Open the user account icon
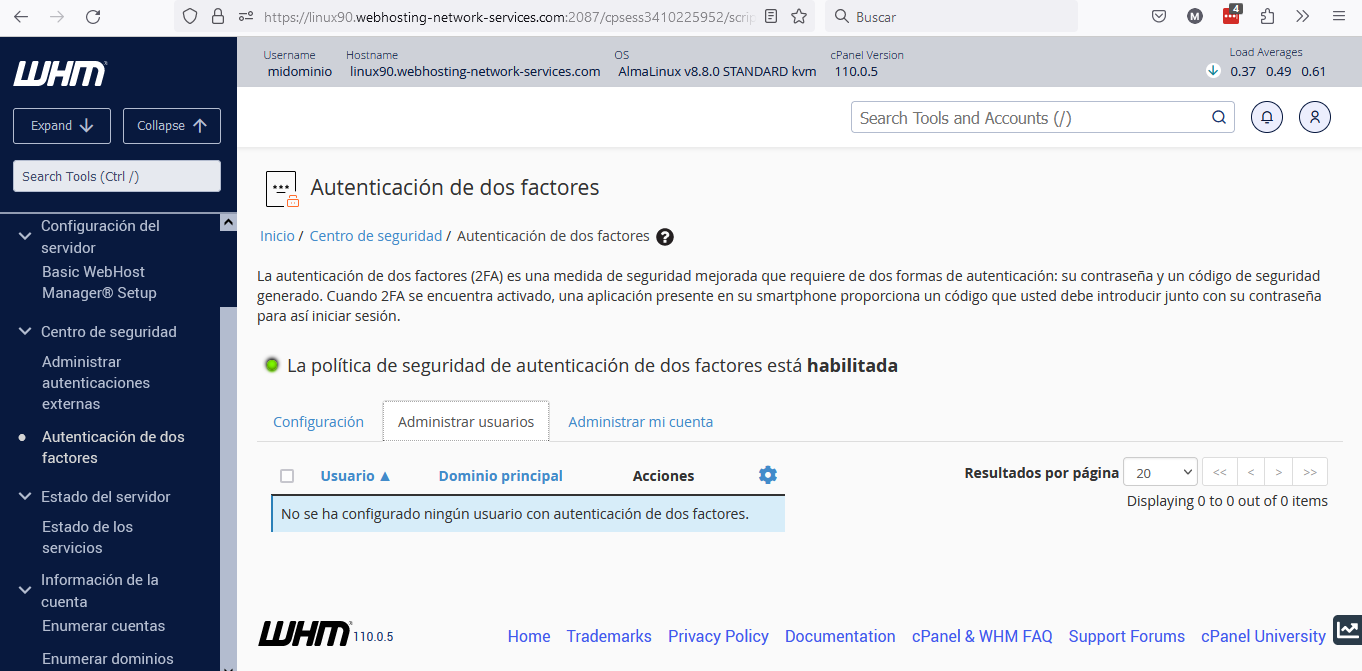Screen dimensions: 1362x671 pos(1315,117)
